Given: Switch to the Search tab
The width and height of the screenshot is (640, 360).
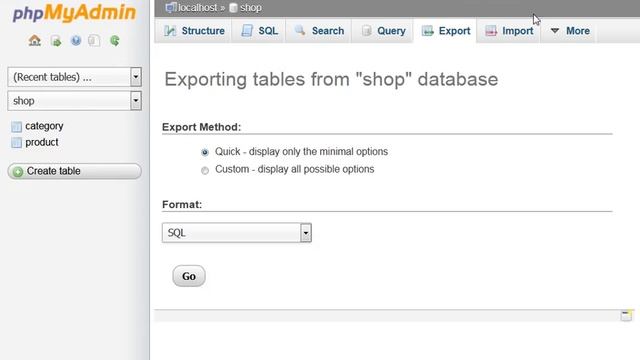Looking at the screenshot, I should coord(319,31).
